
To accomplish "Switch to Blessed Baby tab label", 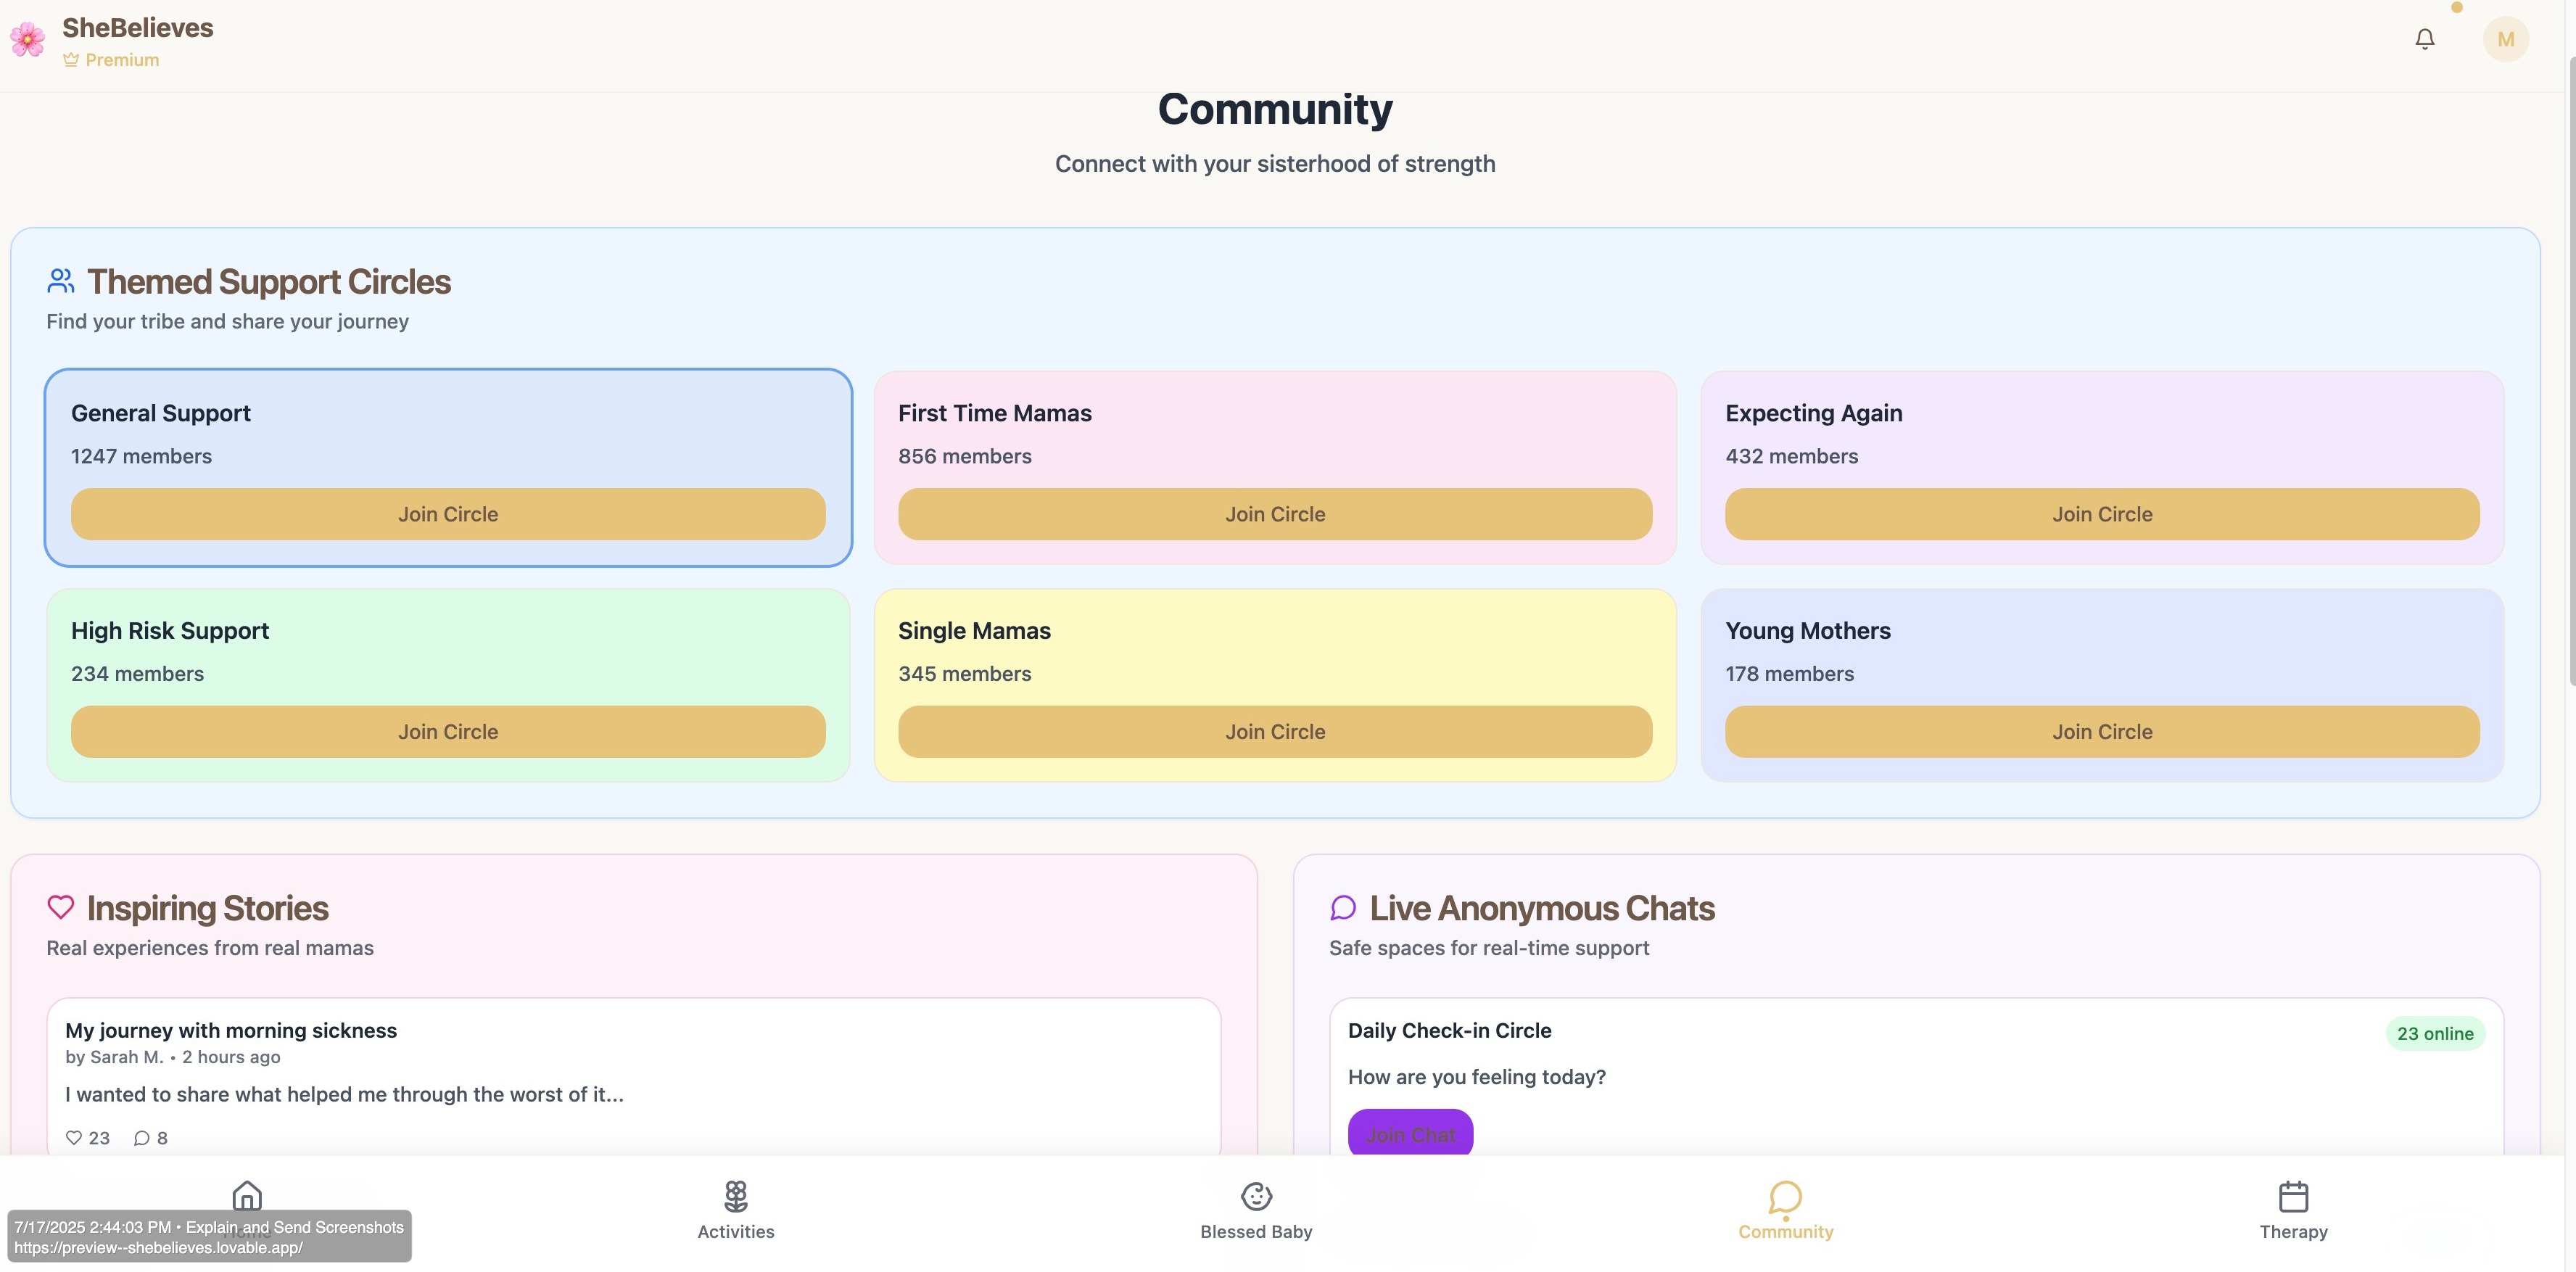I will click(x=1256, y=1232).
